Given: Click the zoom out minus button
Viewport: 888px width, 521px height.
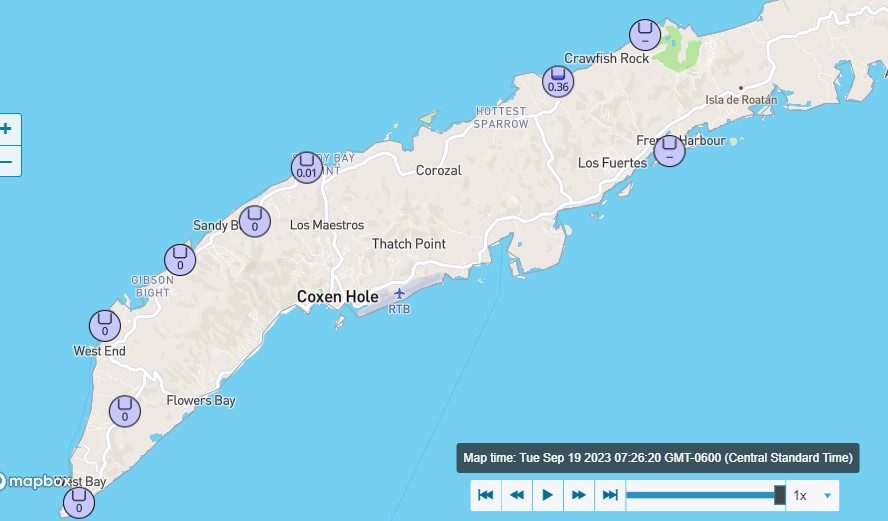Looking at the screenshot, I should pos(8,160).
